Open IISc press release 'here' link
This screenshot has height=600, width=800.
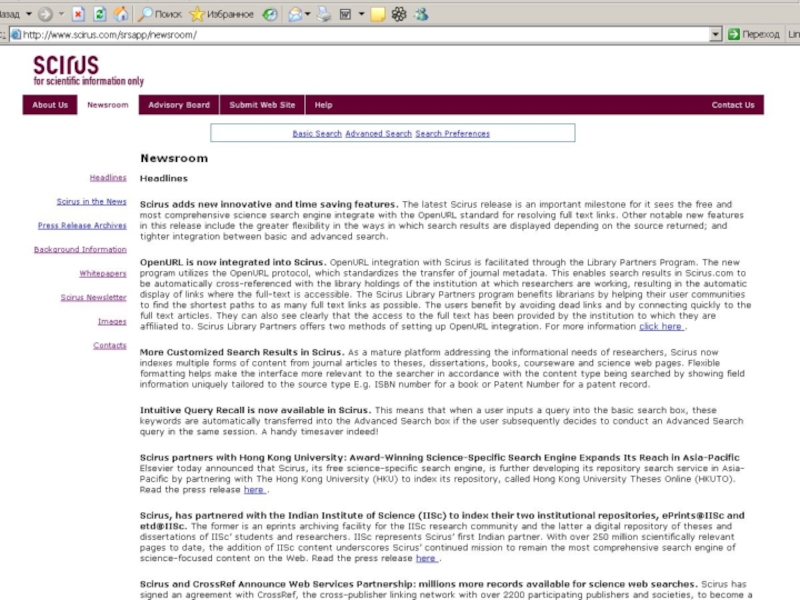426,558
